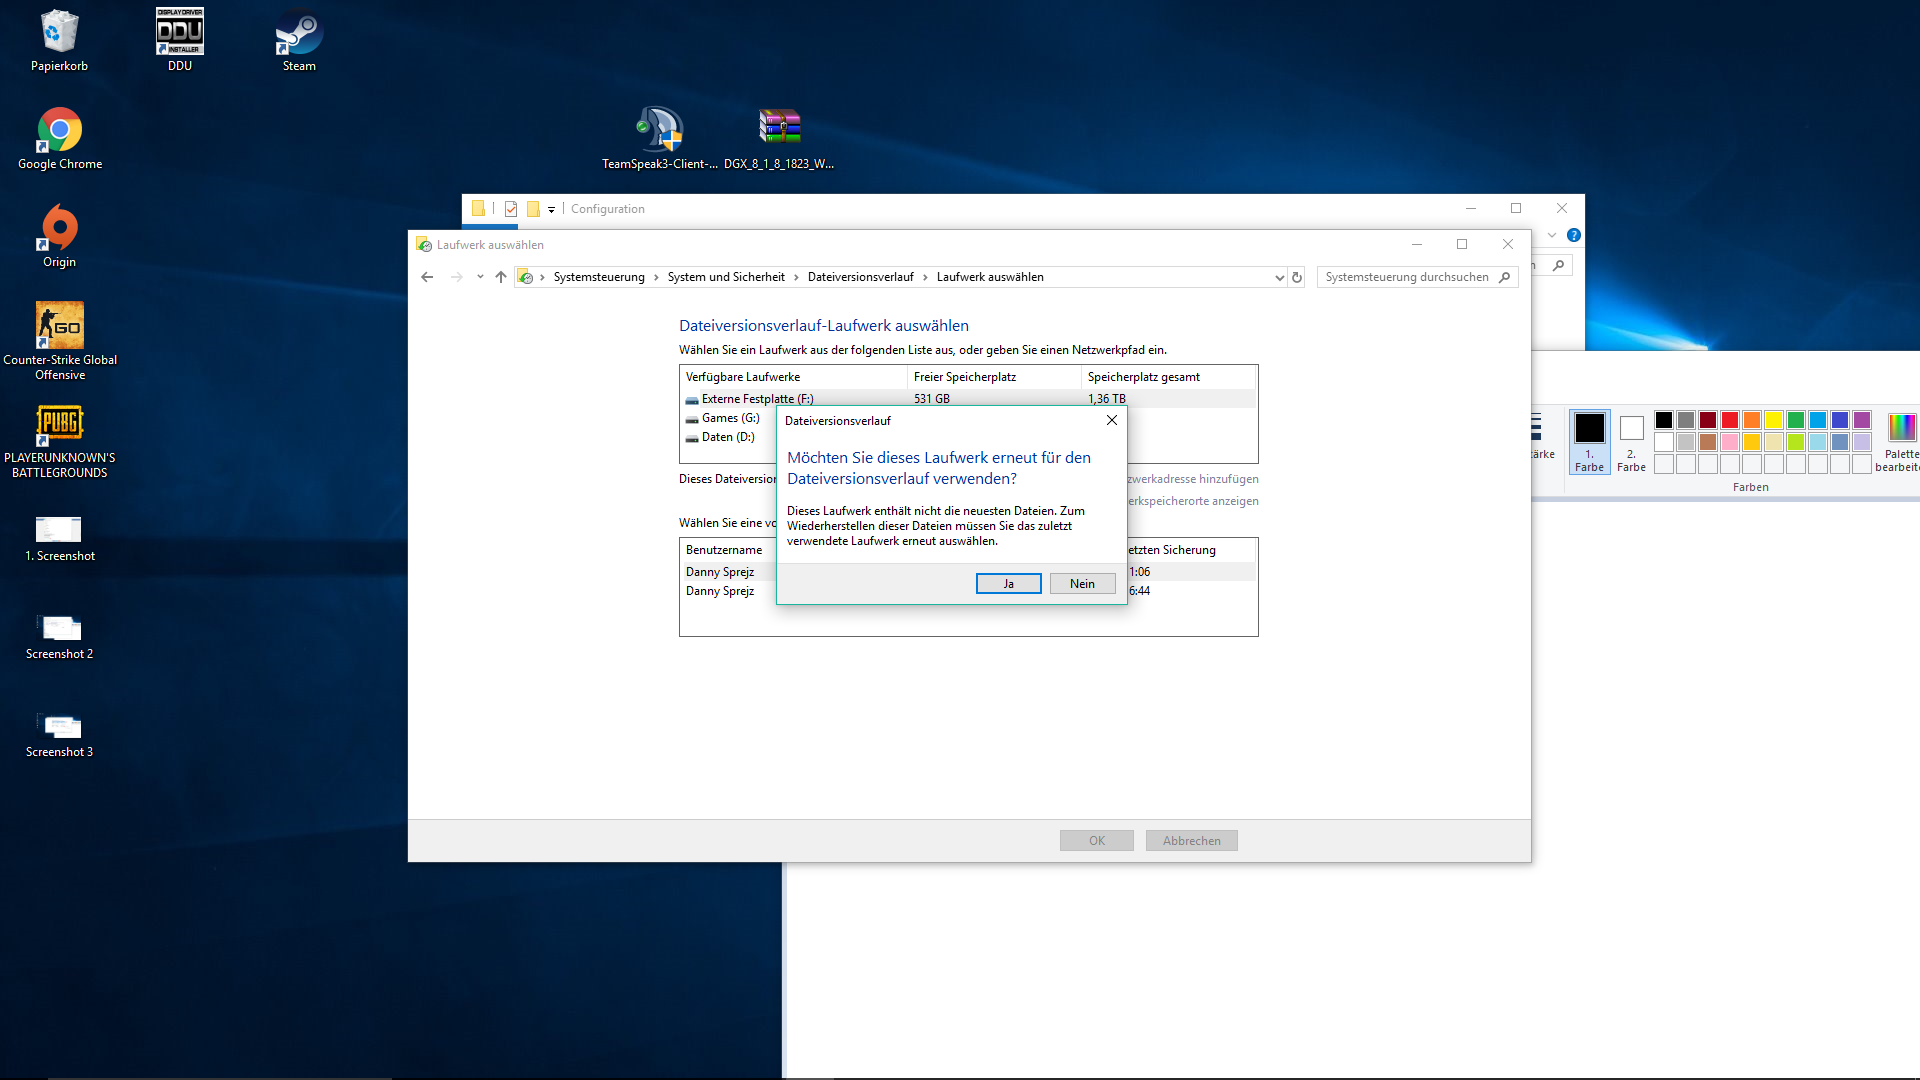Click Verfügbare Laufwerke column header
The height and width of the screenshot is (1080, 1920).
(x=794, y=377)
